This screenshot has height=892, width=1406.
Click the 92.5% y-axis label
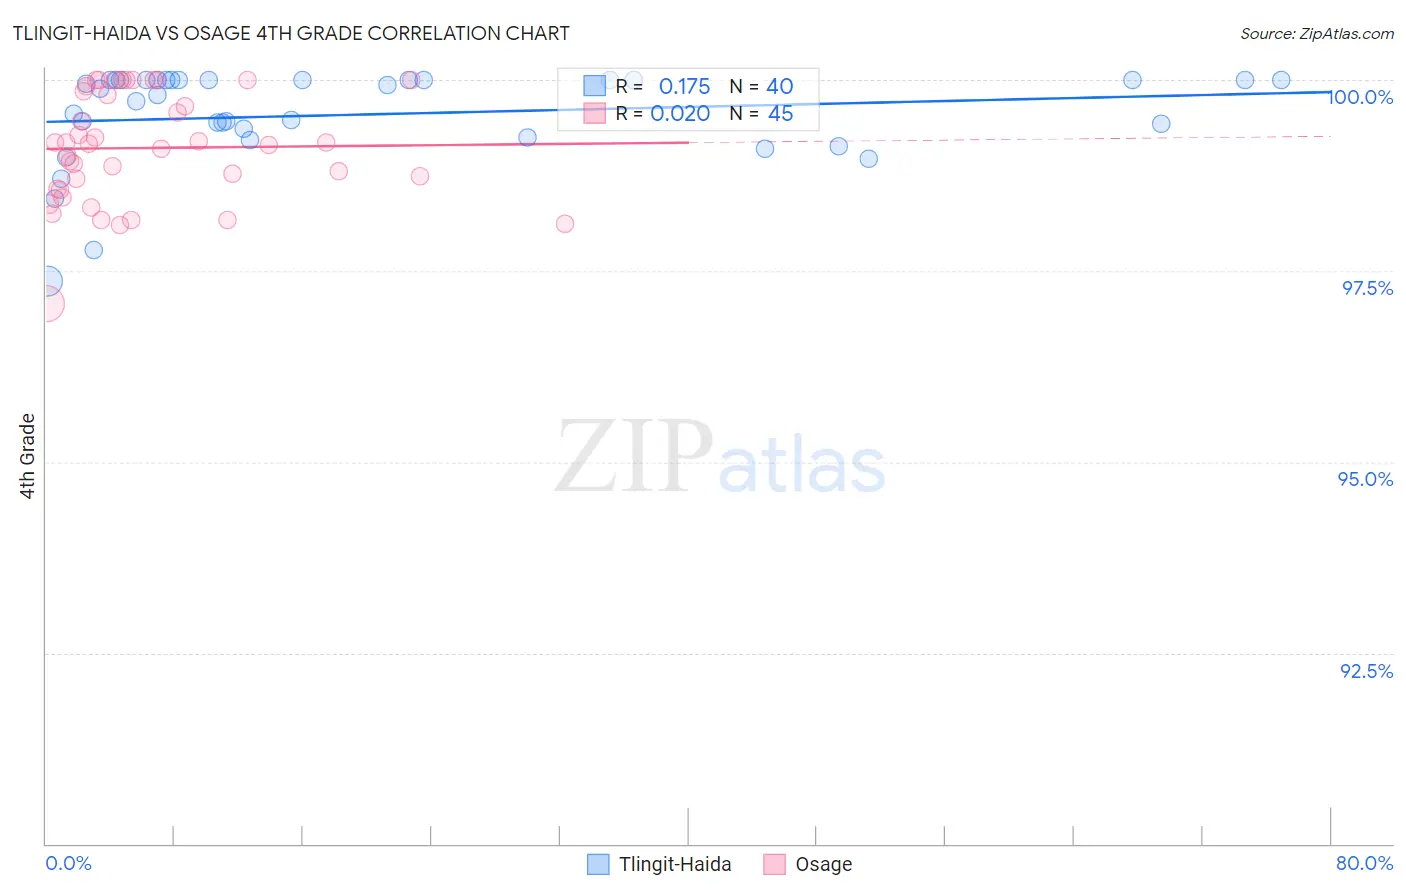click(x=1367, y=671)
